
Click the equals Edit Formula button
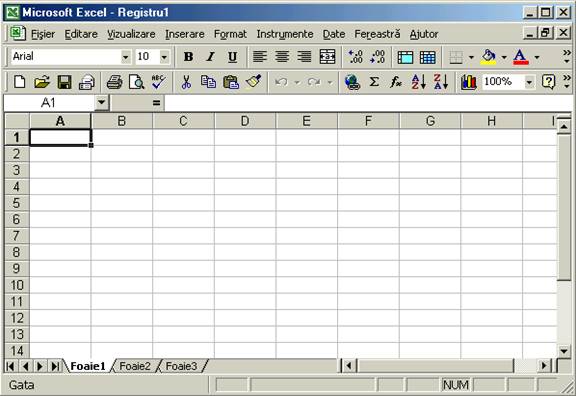coord(156,103)
